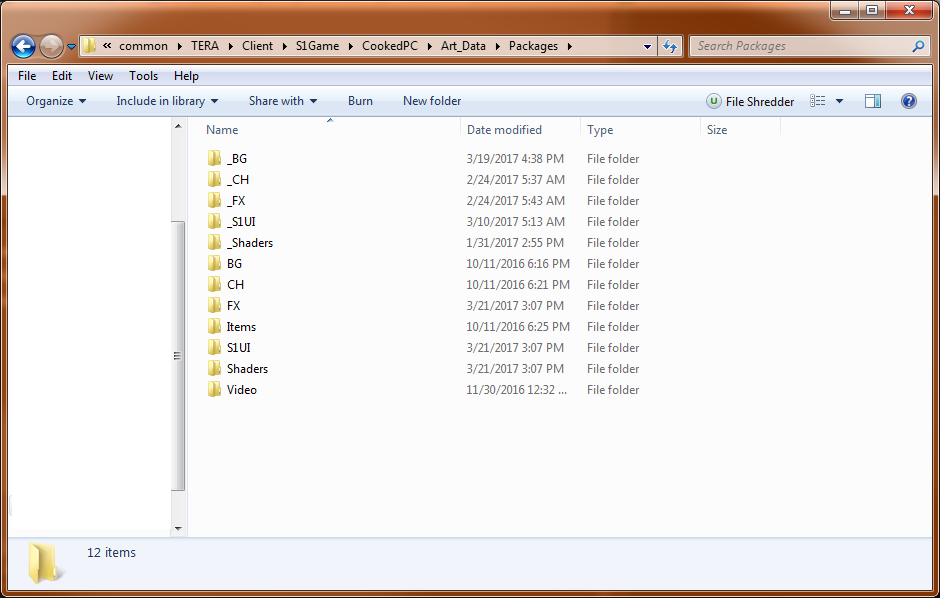Open the View menu
940x598 pixels.
[100, 76]
